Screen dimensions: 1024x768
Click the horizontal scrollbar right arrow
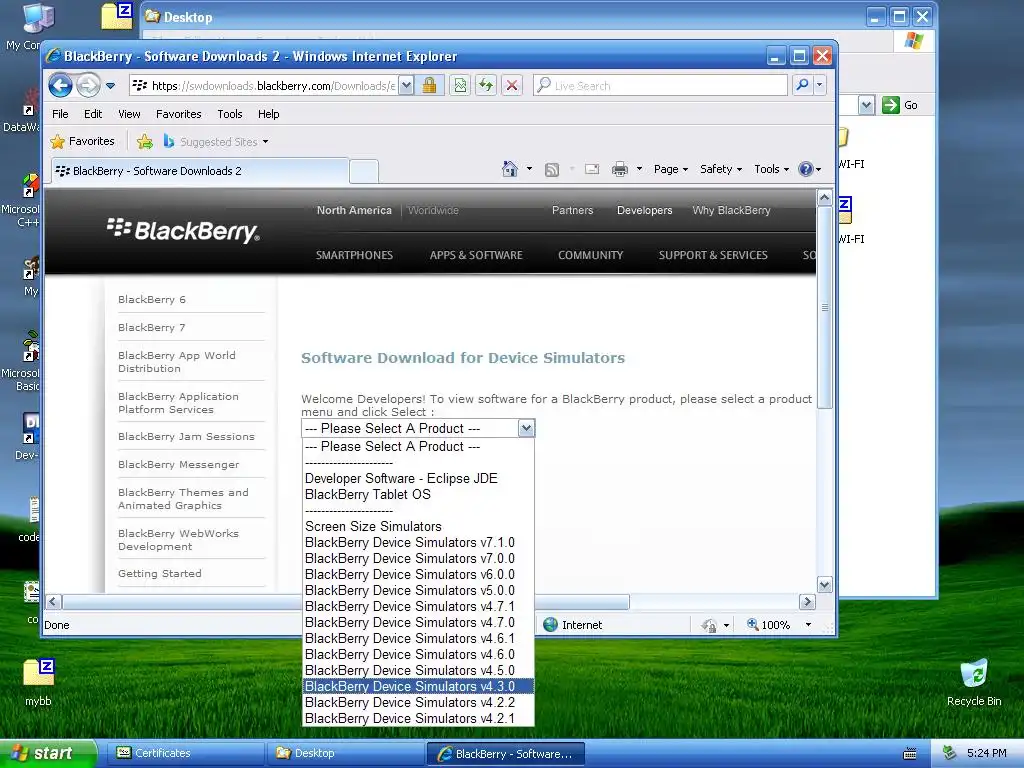[x=807, y=601]
